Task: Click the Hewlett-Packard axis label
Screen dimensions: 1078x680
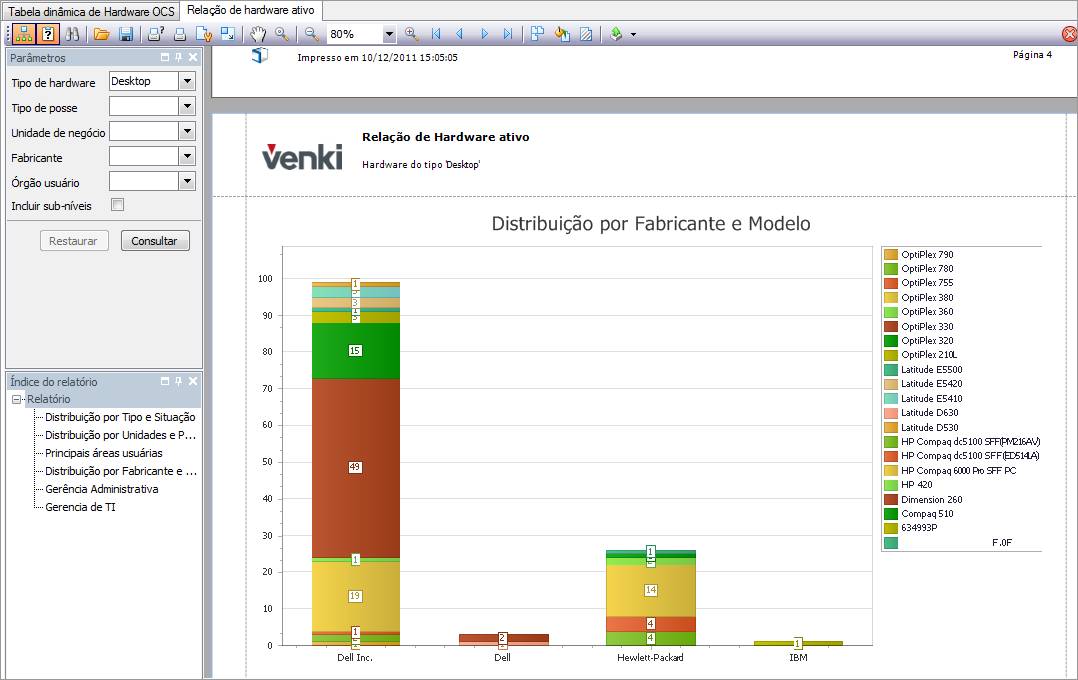Action: point(650,657)
